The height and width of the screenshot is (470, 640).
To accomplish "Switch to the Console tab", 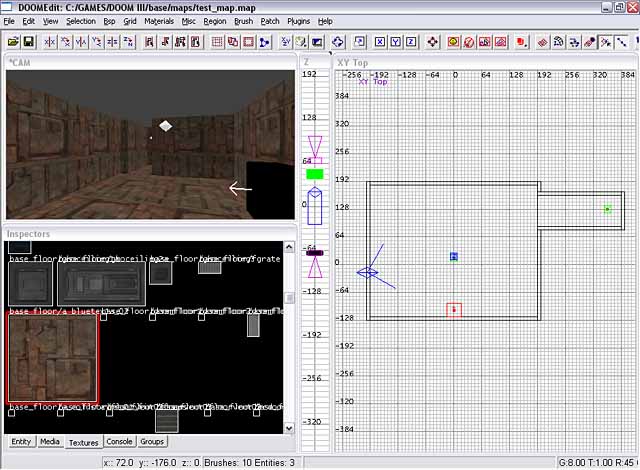I will point(119,441).
